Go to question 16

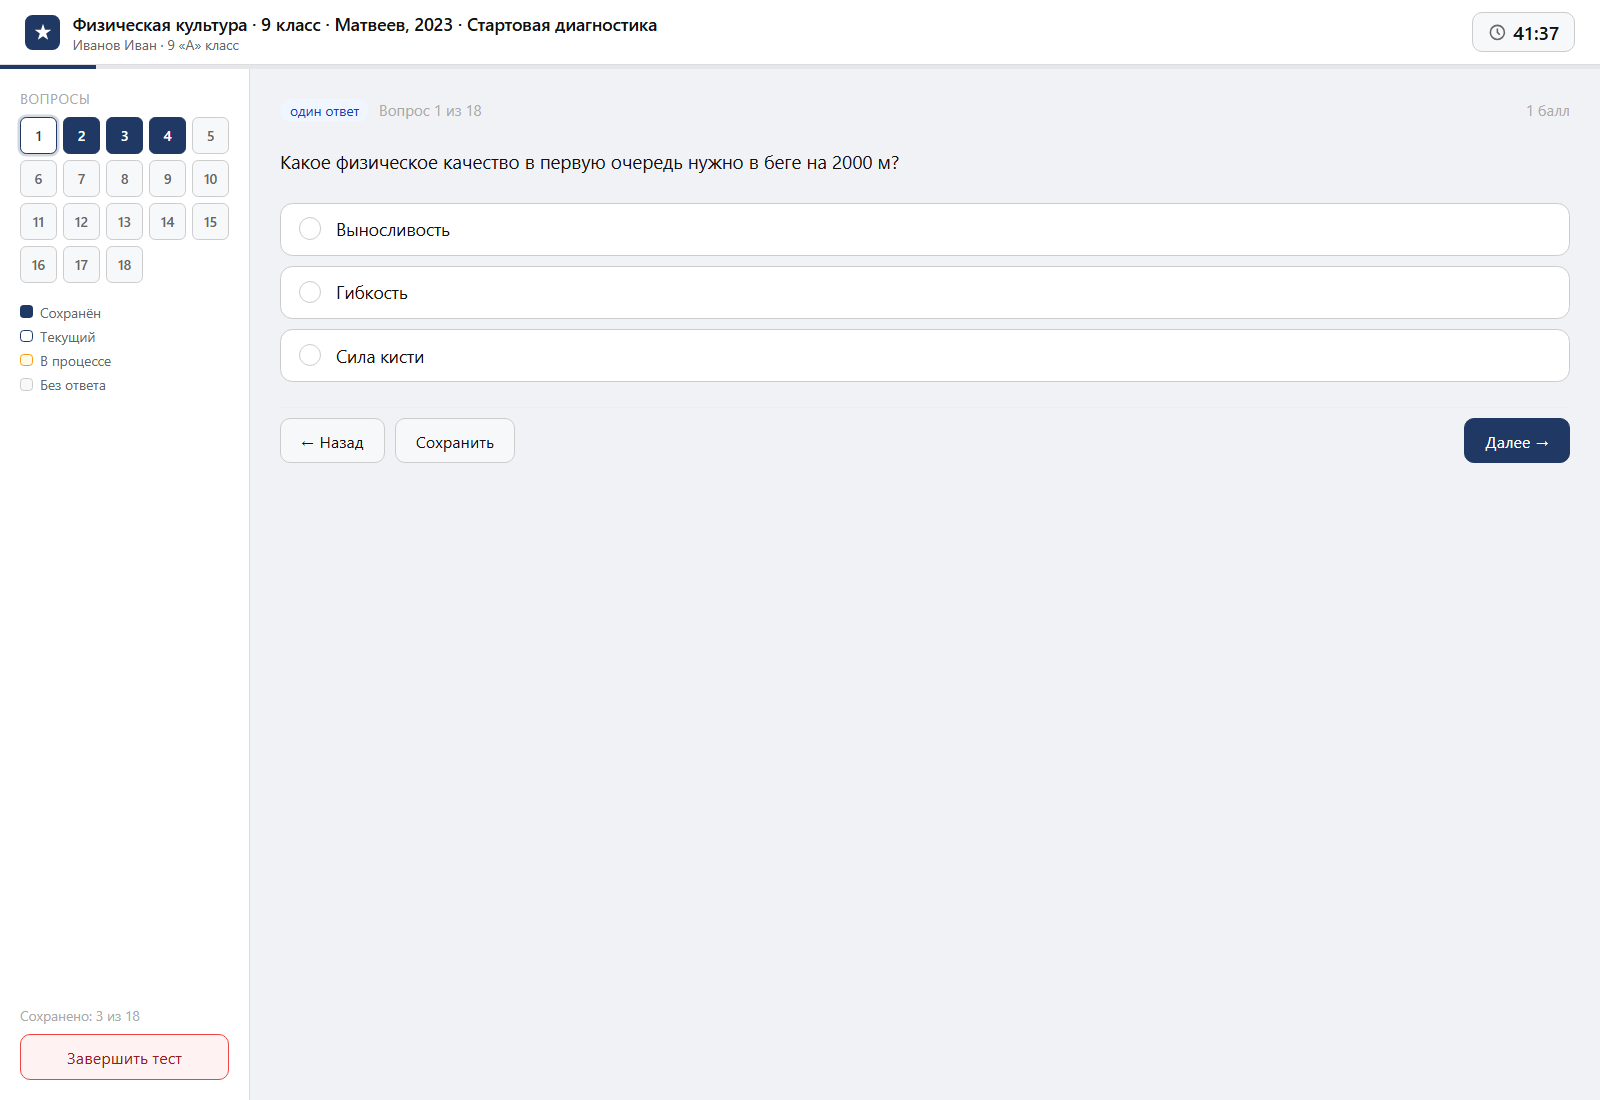pos(38,265)
